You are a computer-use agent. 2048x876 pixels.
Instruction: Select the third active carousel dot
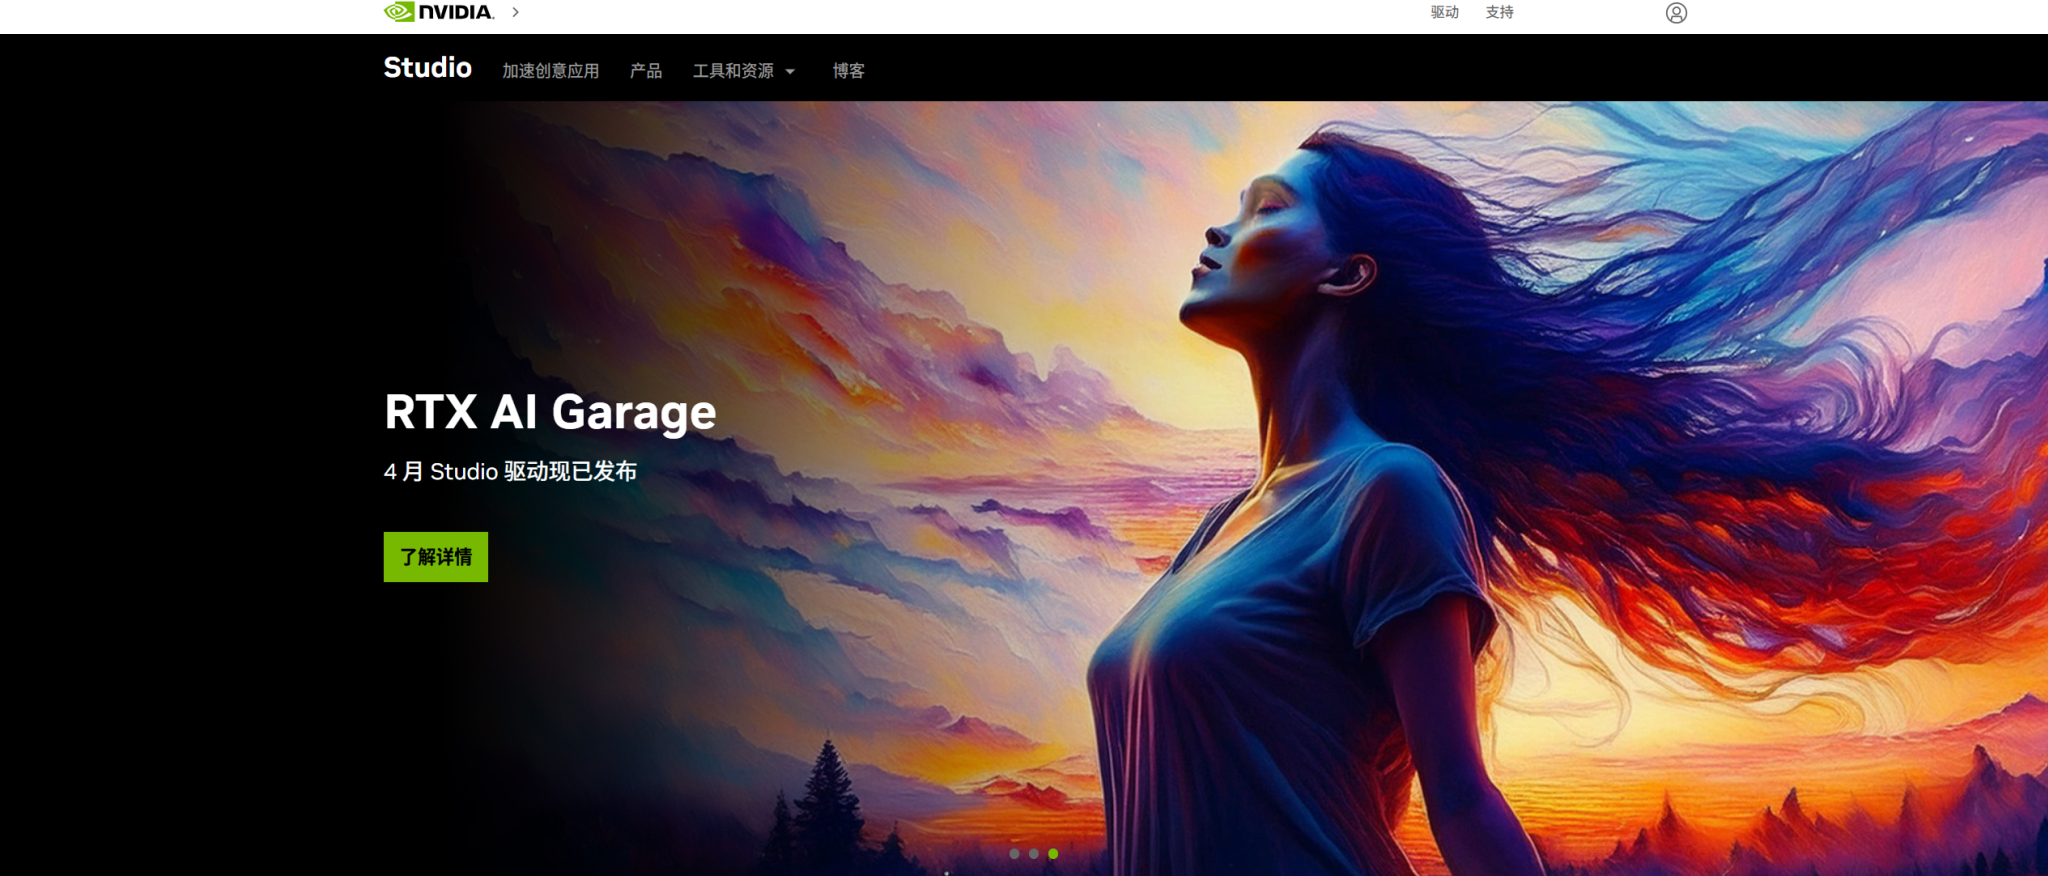tap(1053, 854)
